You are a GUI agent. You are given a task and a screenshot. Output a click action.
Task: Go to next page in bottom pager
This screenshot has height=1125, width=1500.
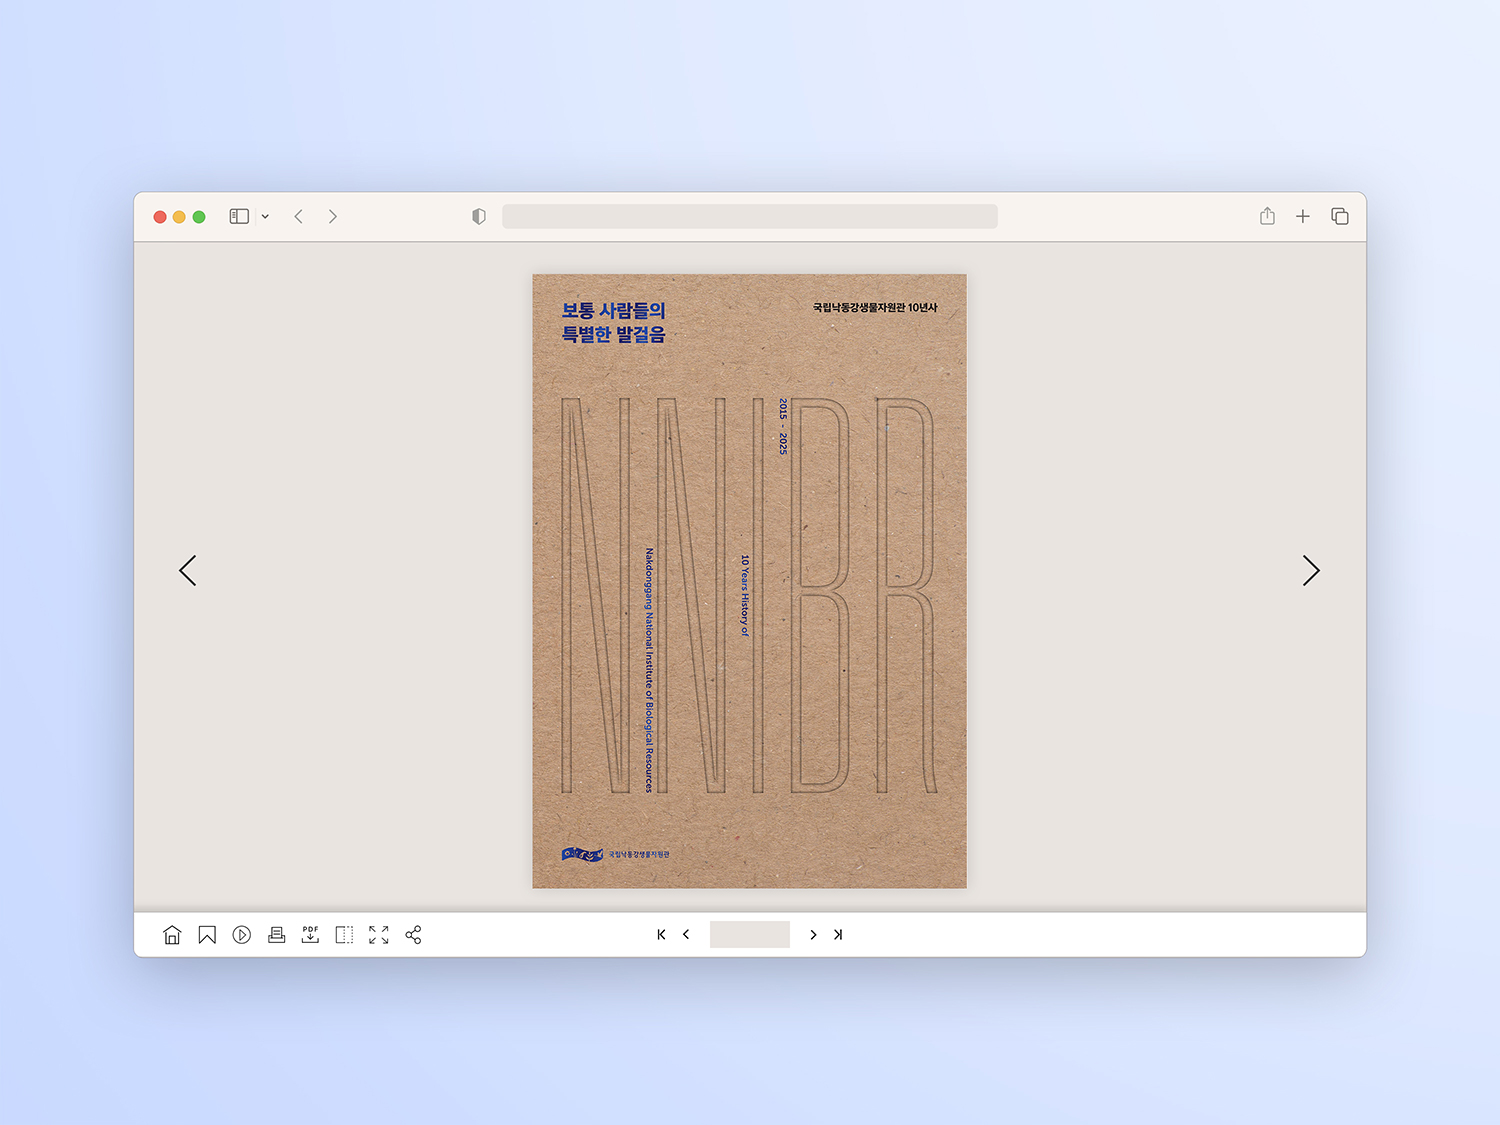(x=813, y=935)
